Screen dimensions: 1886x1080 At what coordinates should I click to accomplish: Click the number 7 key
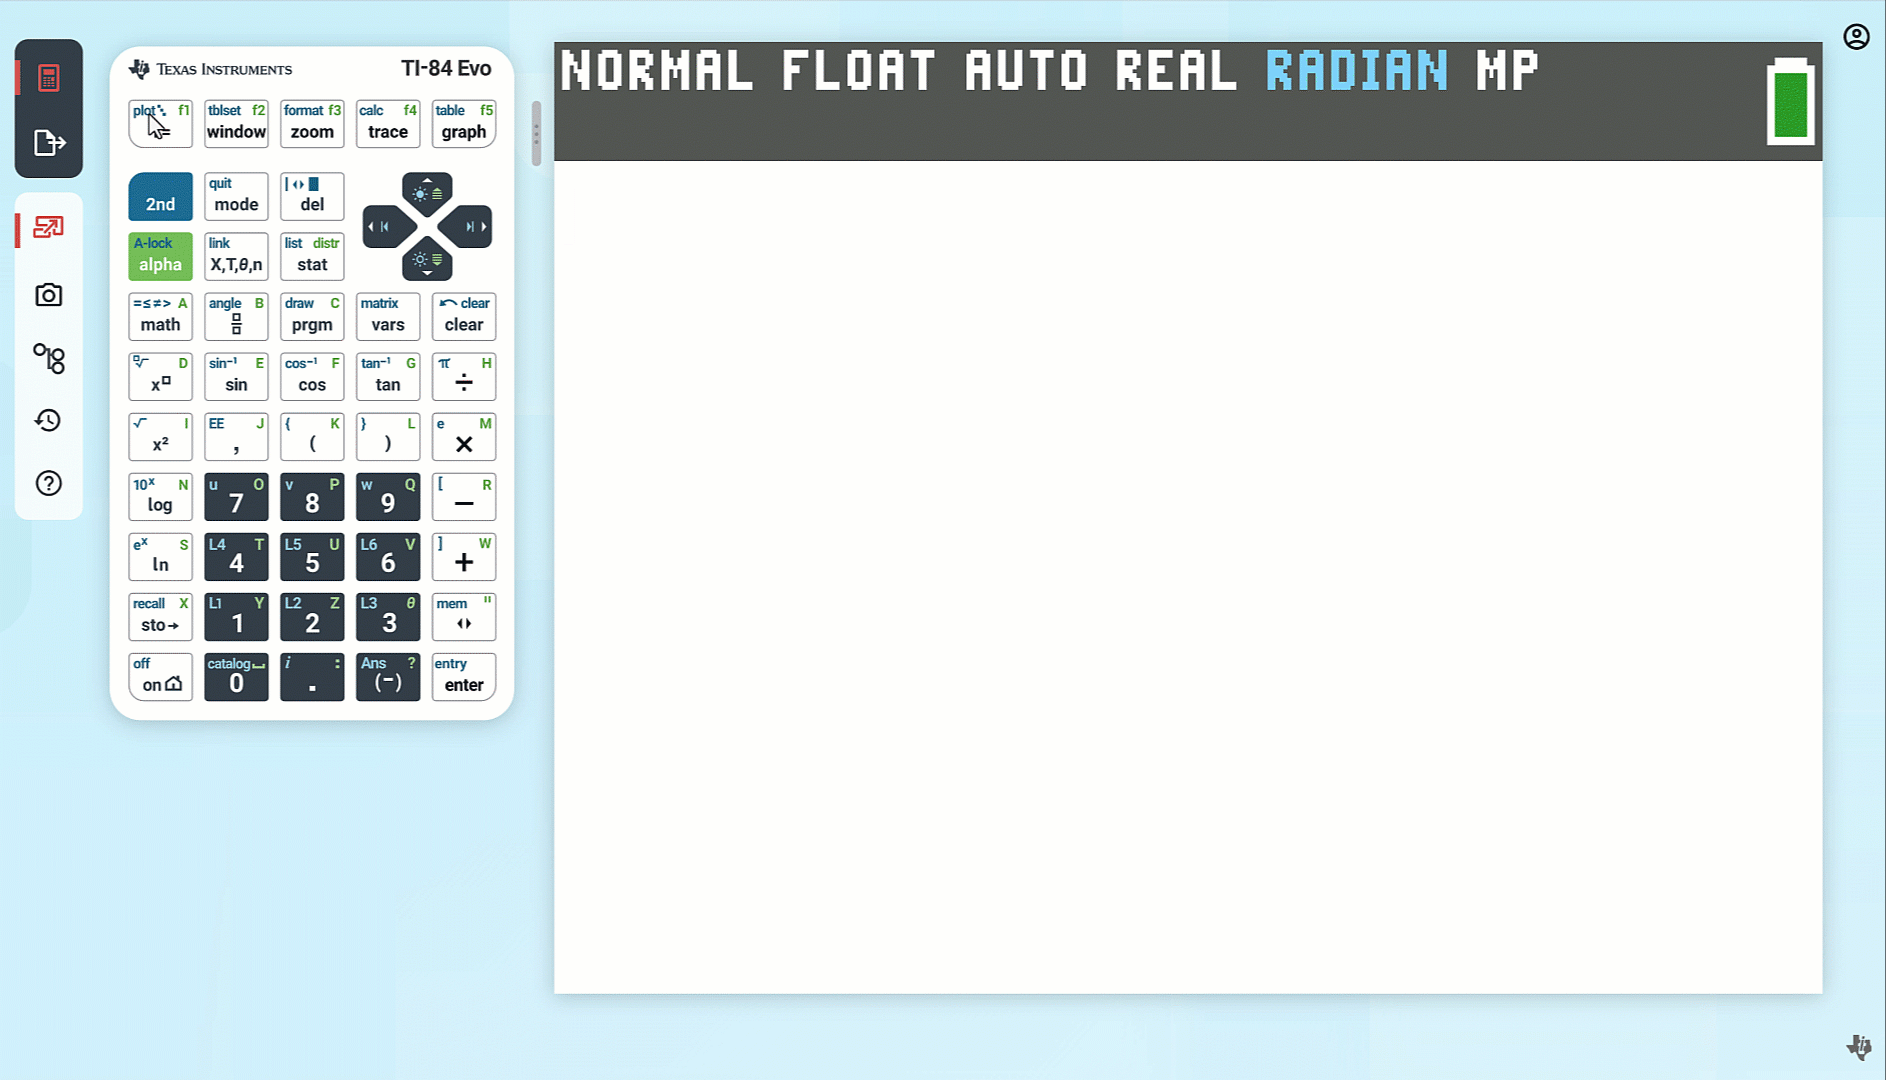tap(236, 497)
